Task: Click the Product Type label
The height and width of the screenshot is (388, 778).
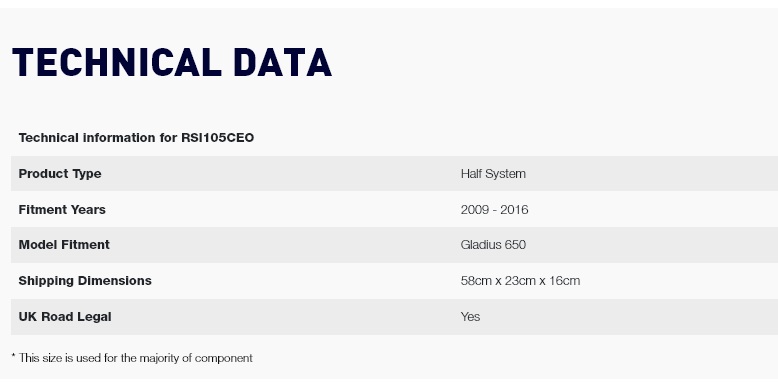Action: (60, 174)
